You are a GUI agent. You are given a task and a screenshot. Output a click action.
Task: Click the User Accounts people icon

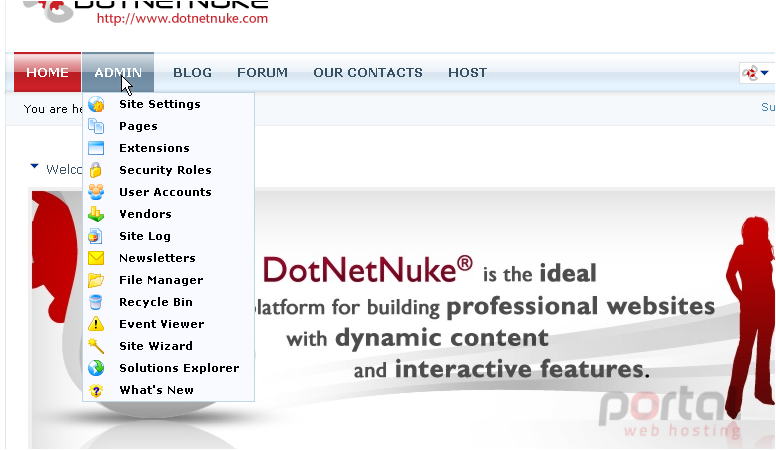96,192
